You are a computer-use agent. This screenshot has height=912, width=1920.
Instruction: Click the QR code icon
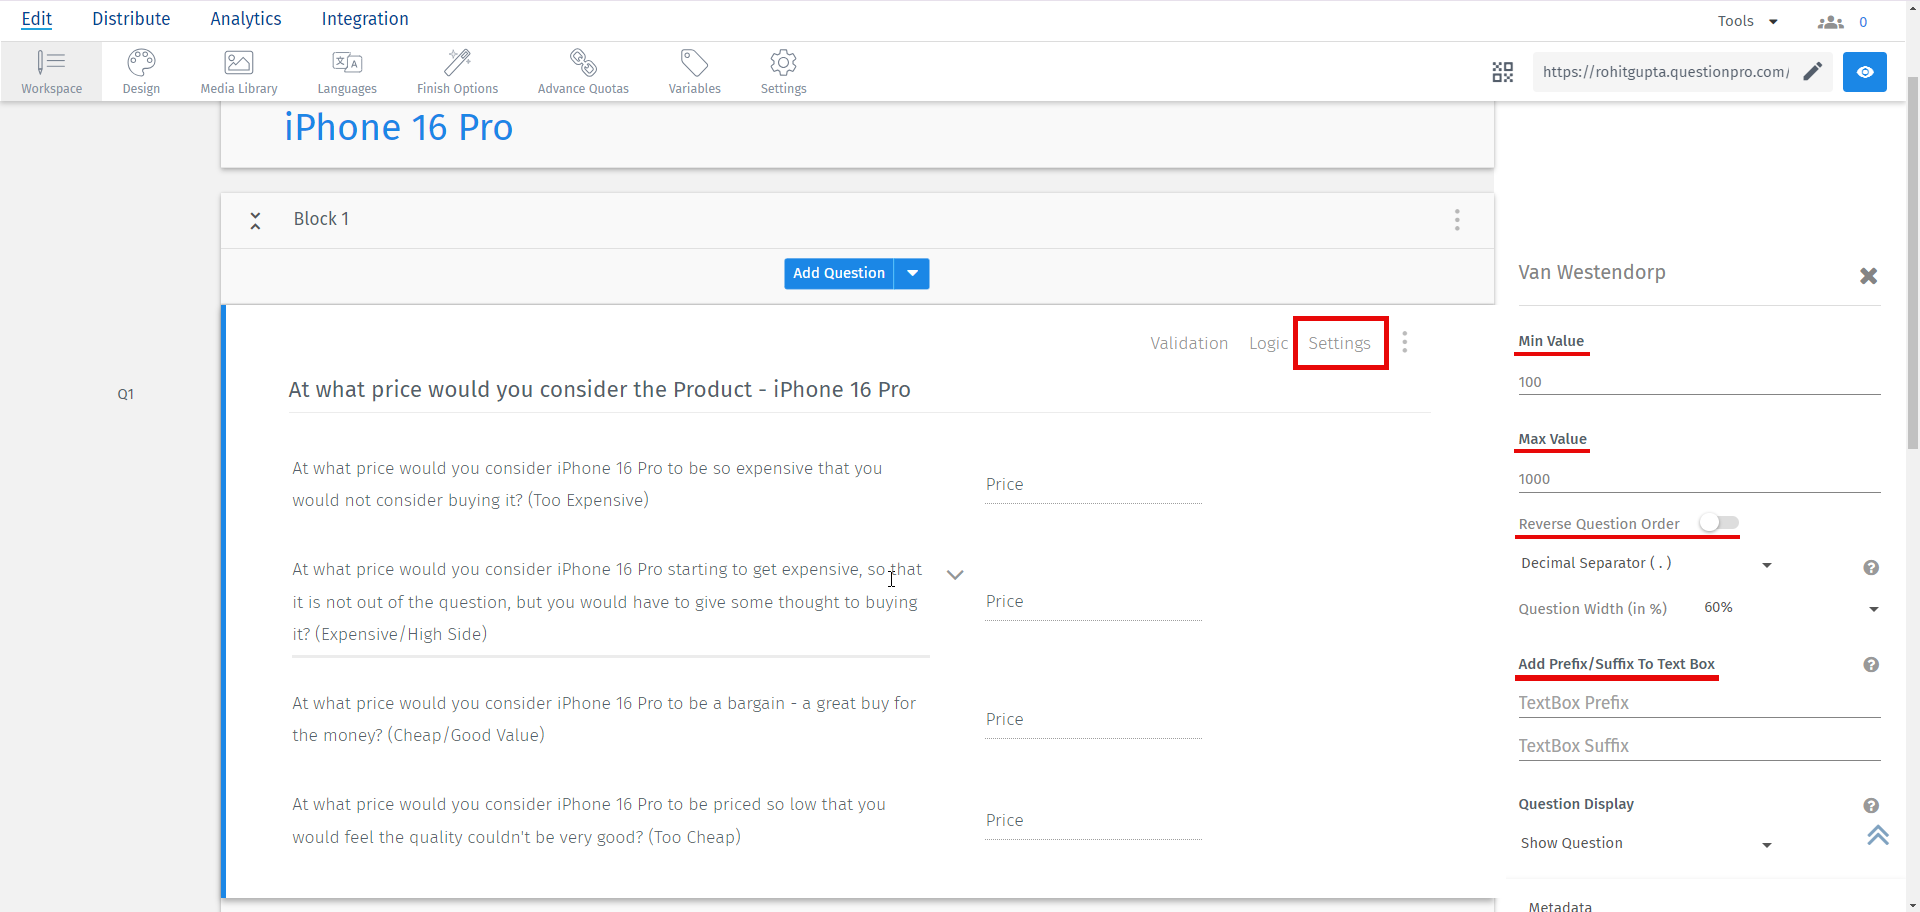point(1502,72)
